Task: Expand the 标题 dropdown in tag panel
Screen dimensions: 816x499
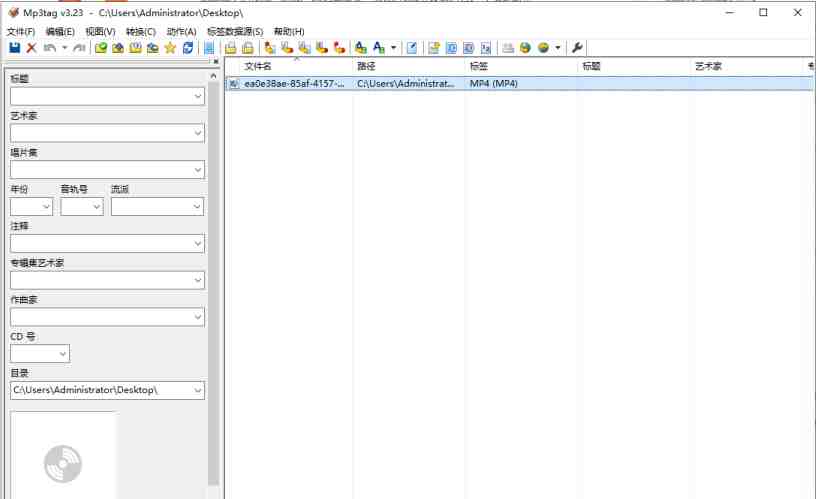Action: pyautogui.click(x=197, y=97)
